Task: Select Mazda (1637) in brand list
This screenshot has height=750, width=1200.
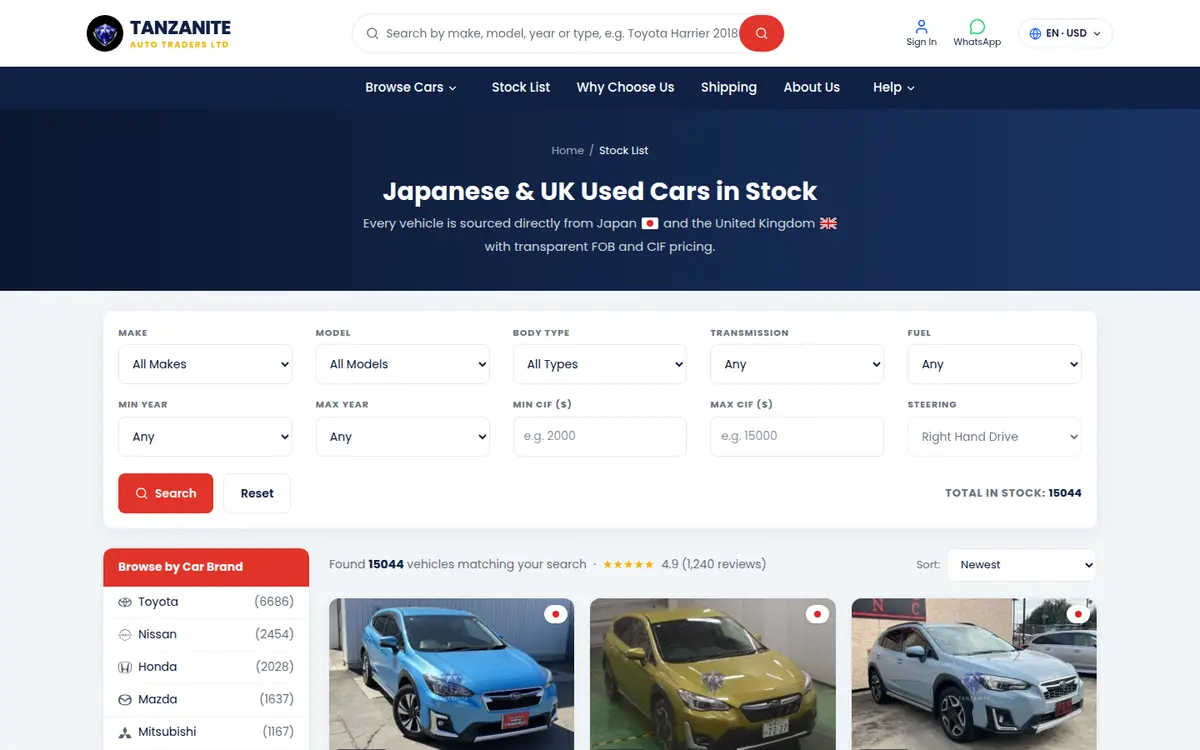Action: tap(206, 700)
